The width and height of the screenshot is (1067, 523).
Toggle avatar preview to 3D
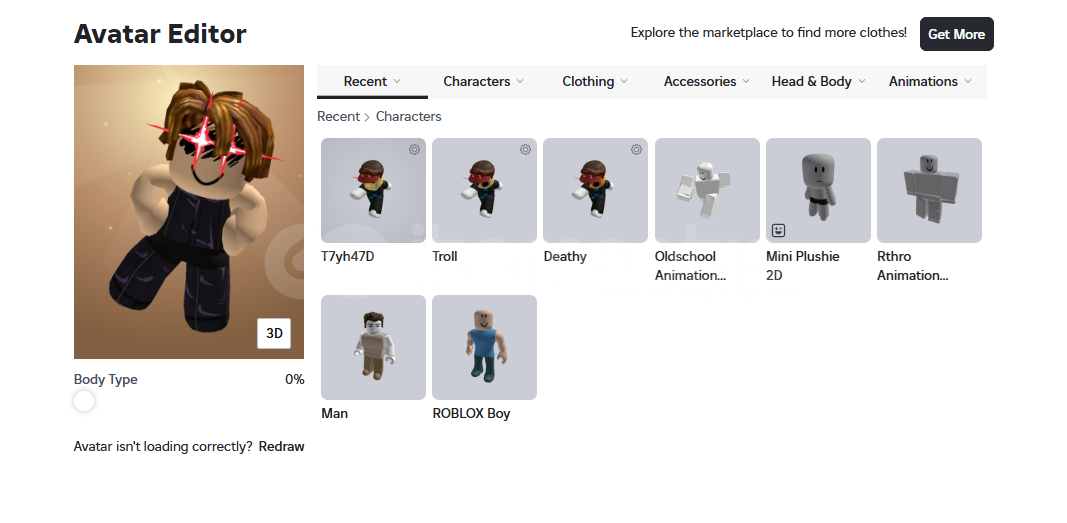point(274,333)
